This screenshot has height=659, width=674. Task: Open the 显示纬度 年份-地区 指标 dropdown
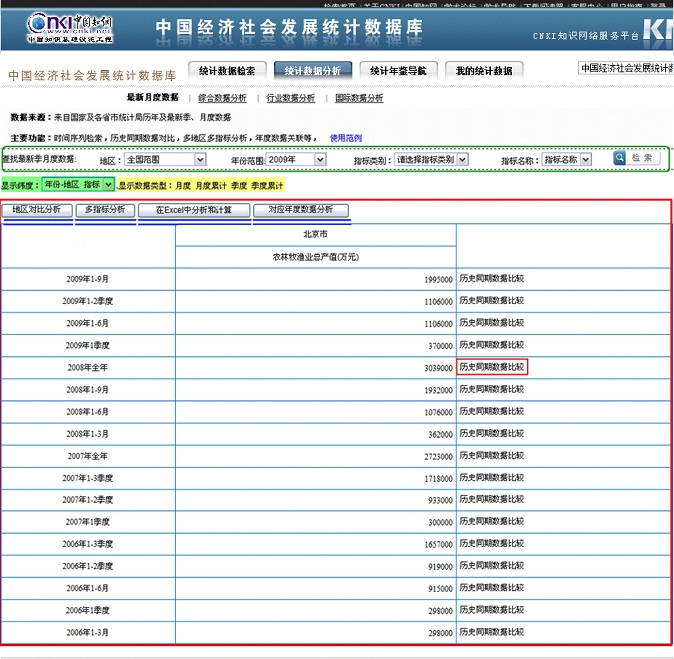[x=78, y=185]
